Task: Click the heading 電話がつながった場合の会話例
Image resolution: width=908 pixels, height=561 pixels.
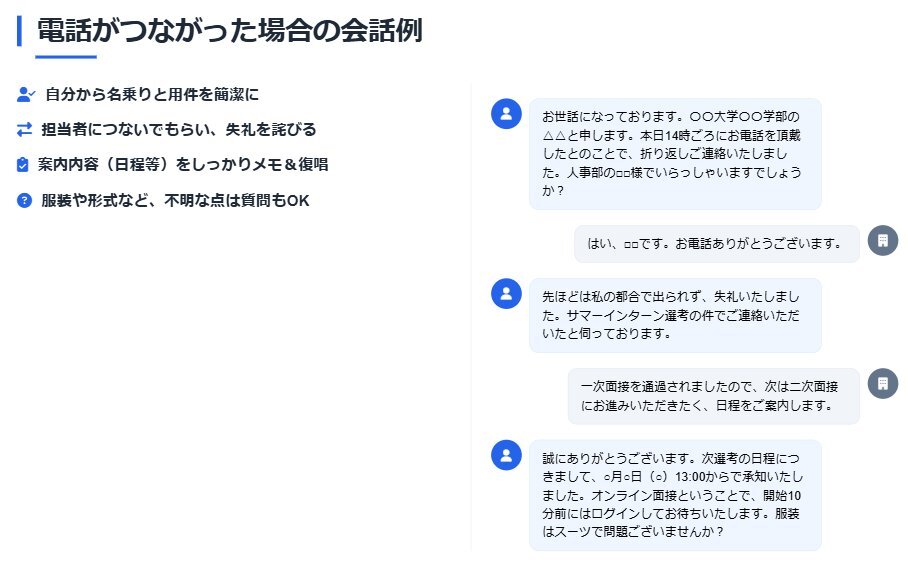Action: pos(230,30)
